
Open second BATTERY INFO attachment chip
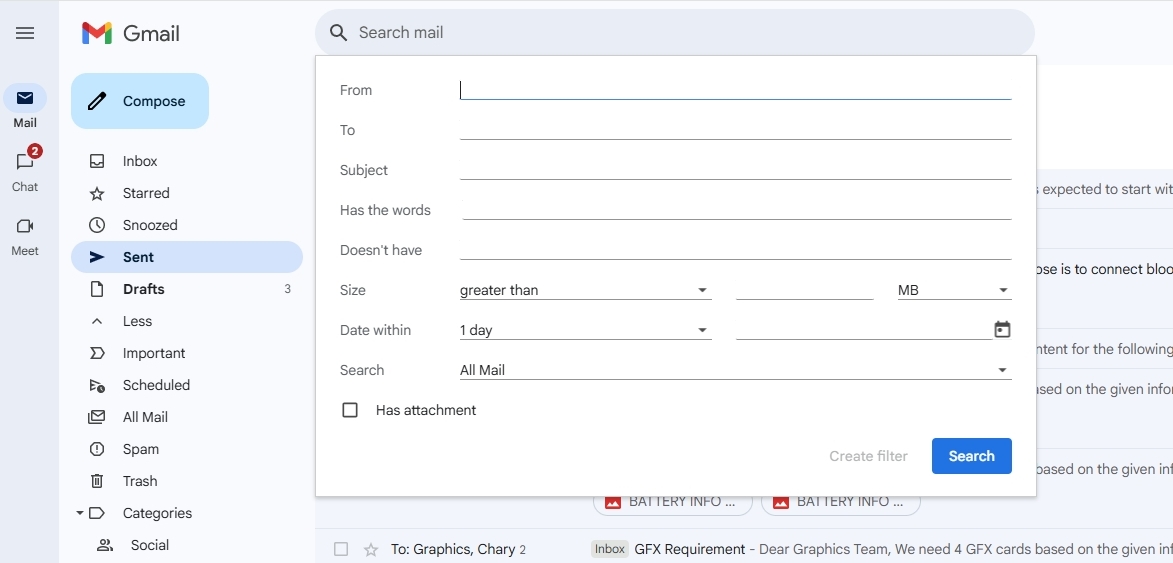point(840,502)
